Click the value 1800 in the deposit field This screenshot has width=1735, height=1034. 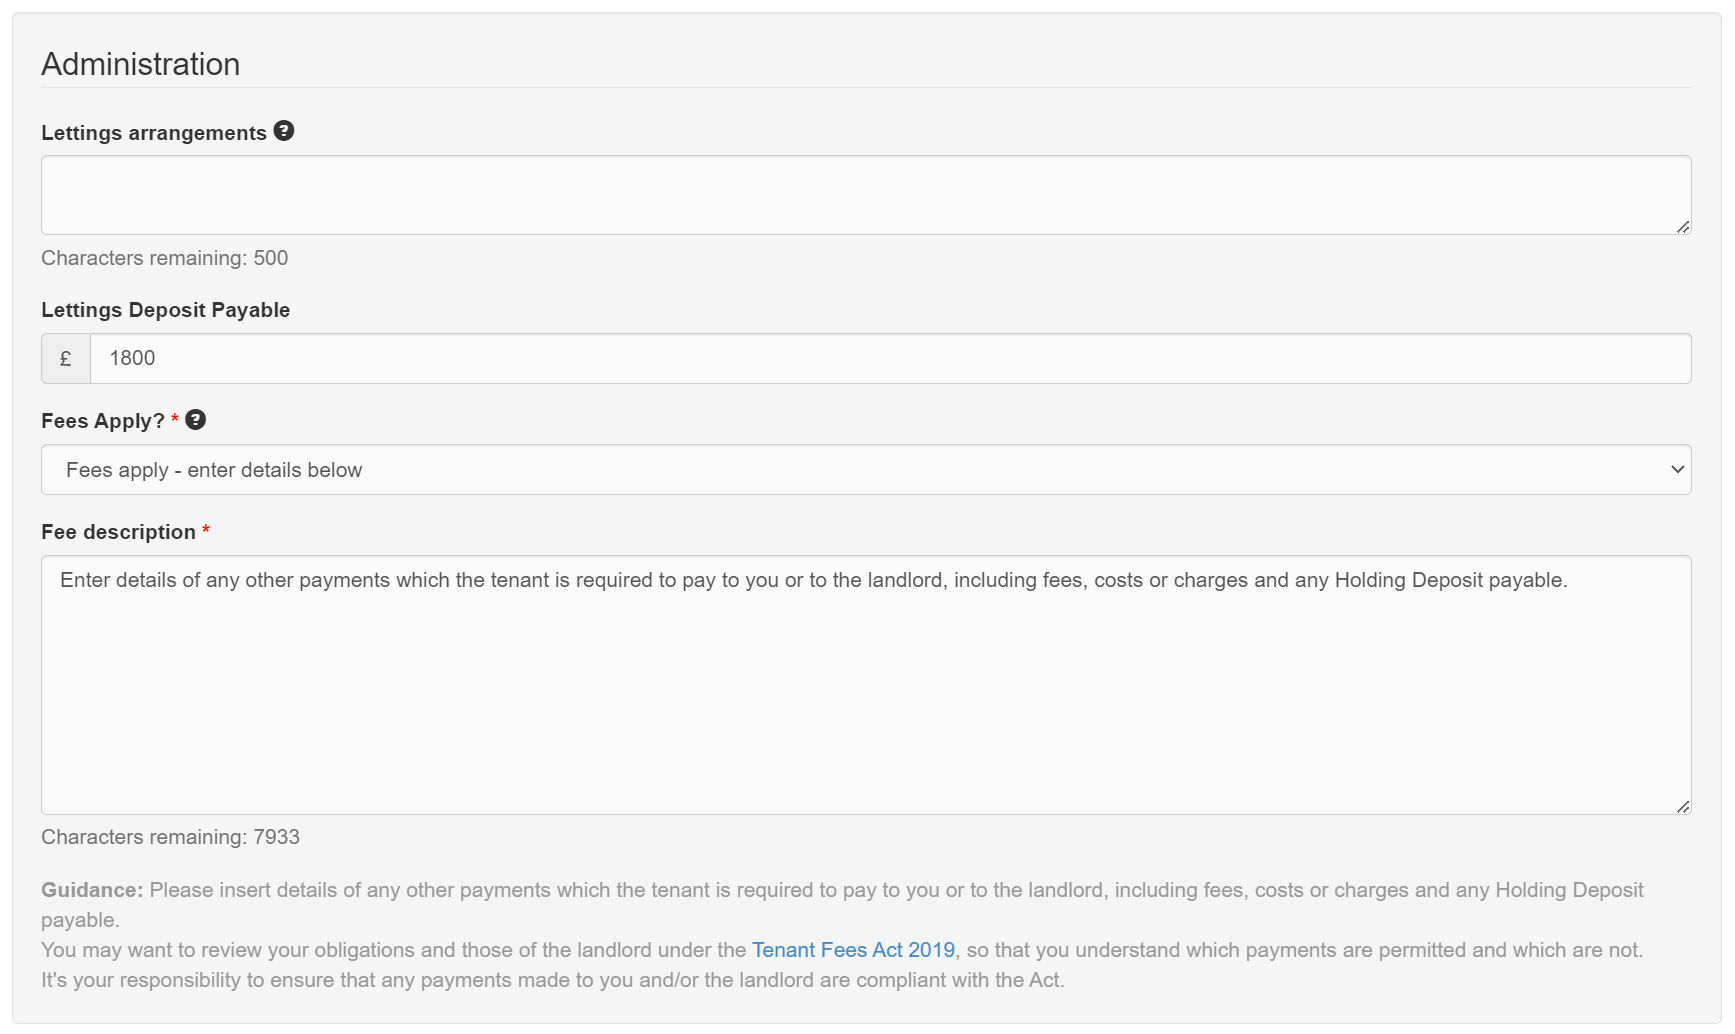pyautogui.click(x=132, y=357)
